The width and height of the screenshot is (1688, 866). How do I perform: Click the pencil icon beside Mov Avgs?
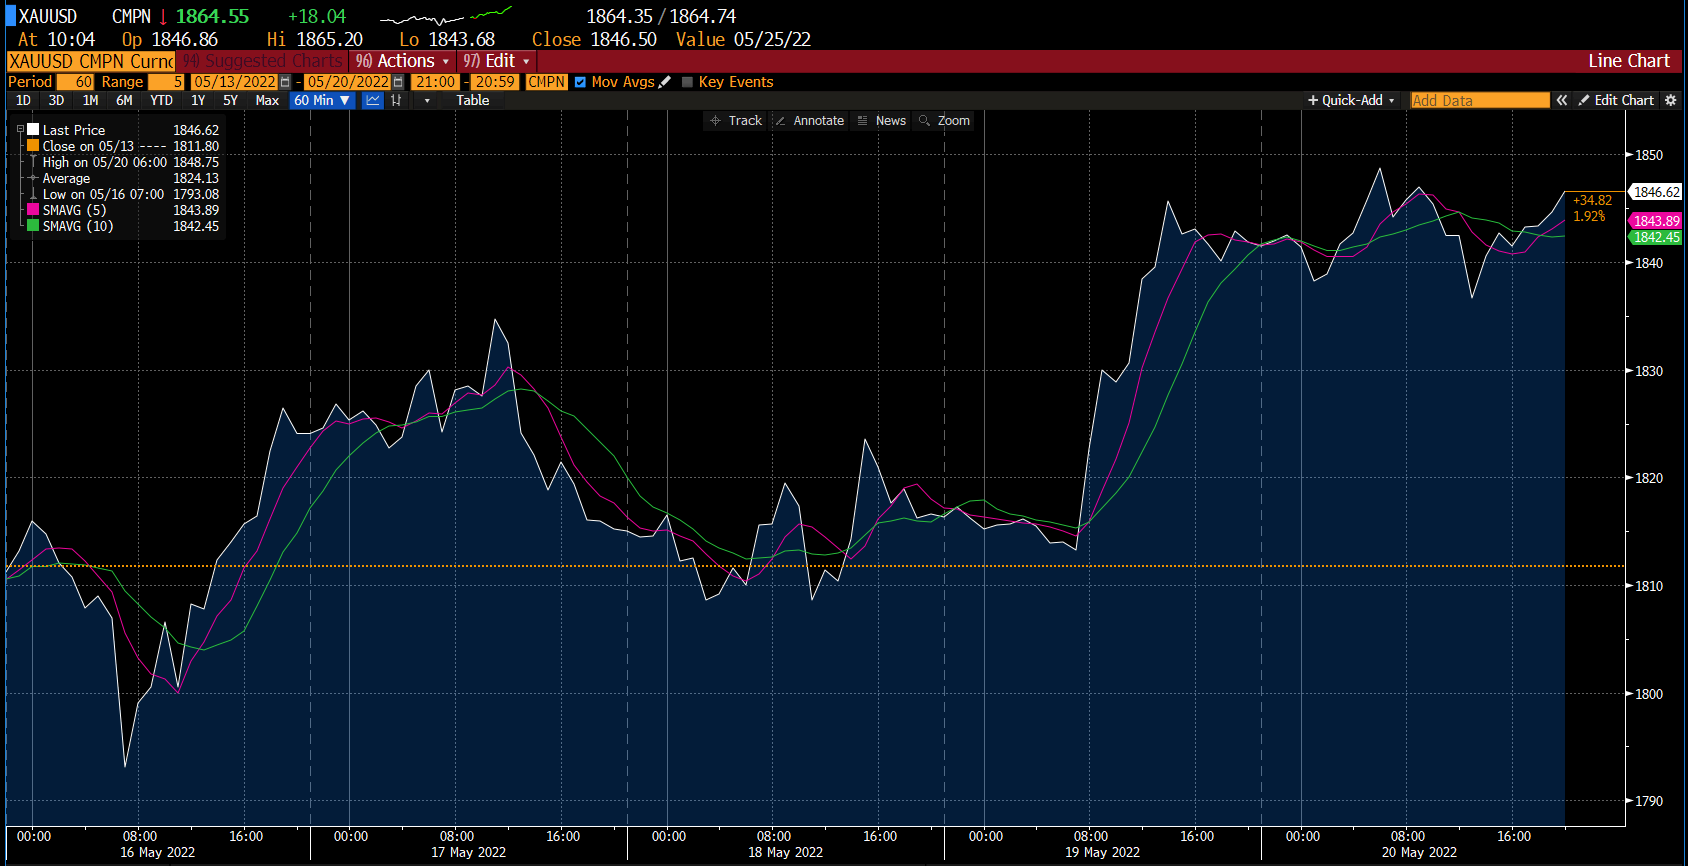click(x=665, y=82)
